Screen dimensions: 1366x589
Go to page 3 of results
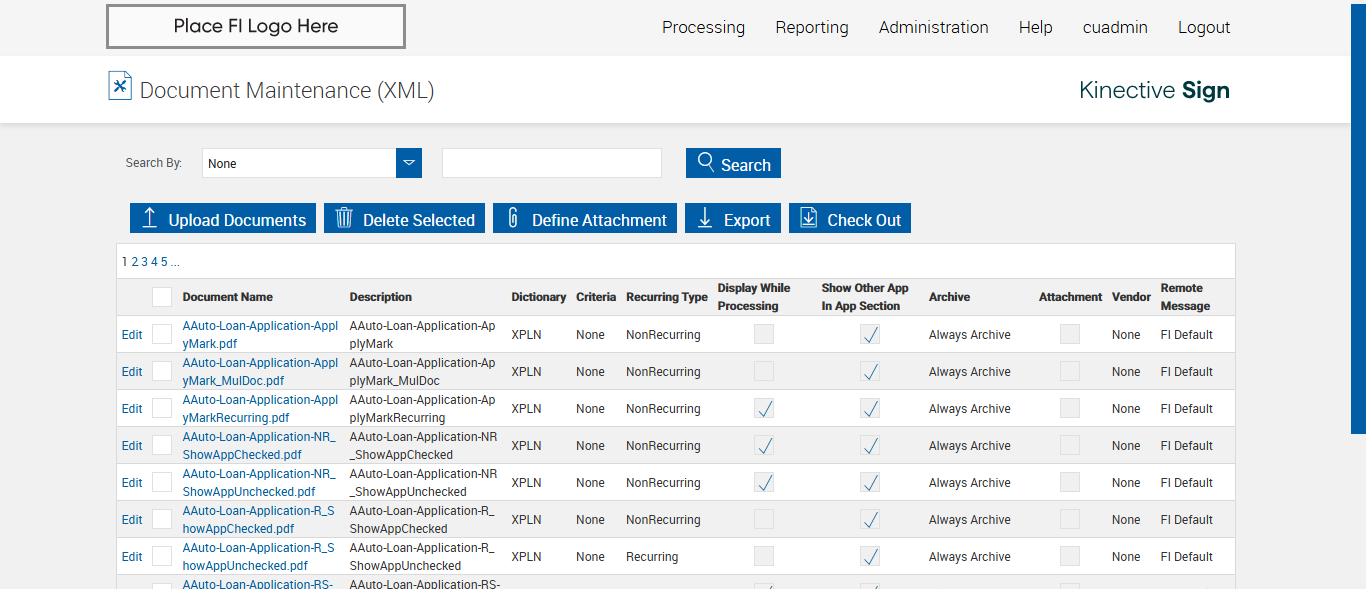[144, 262]
